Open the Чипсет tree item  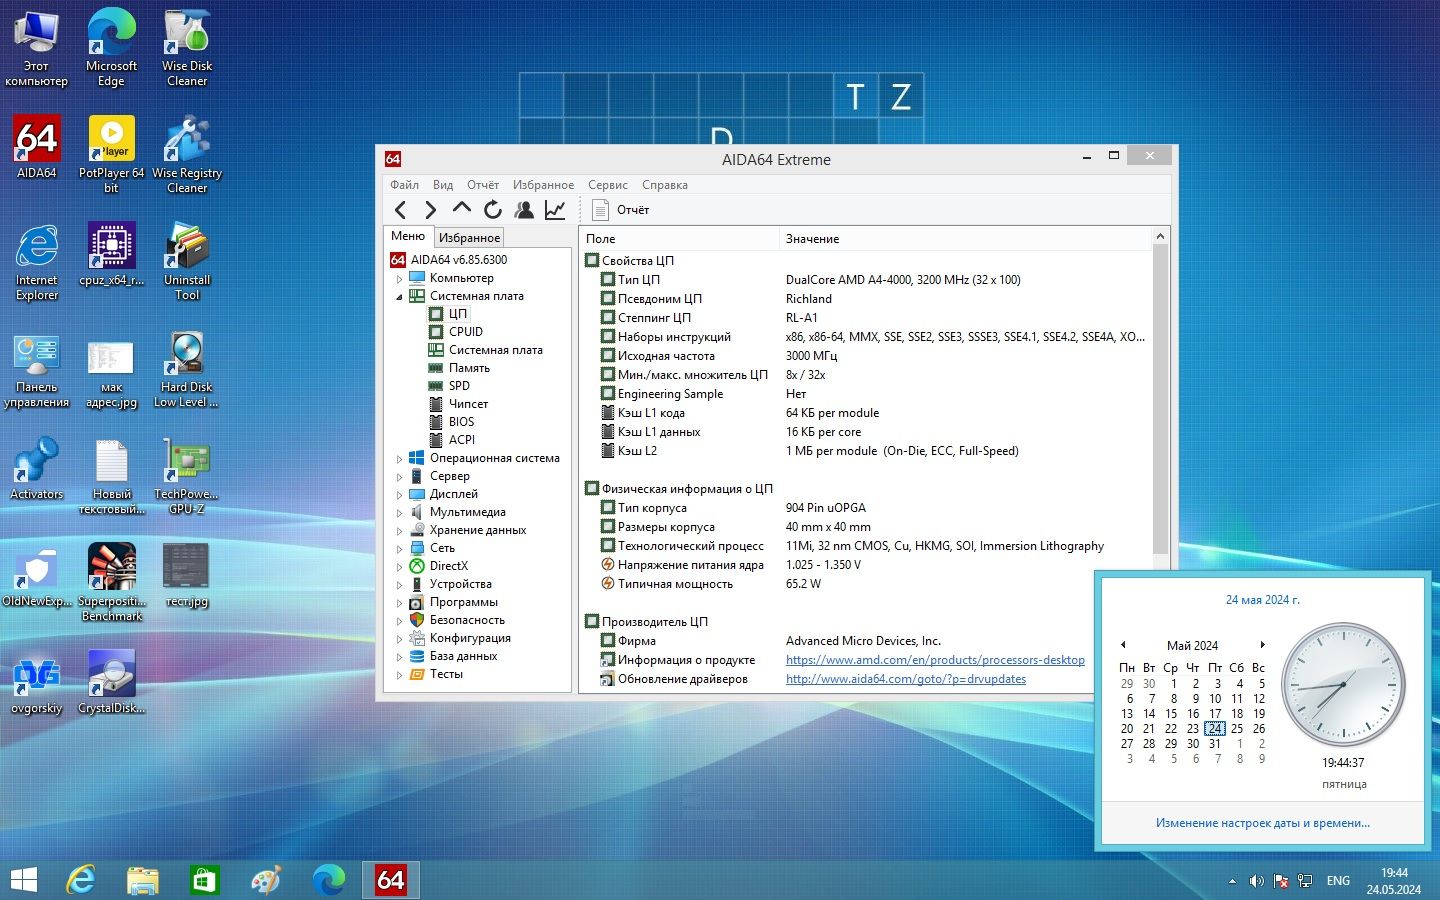[468, 404]
